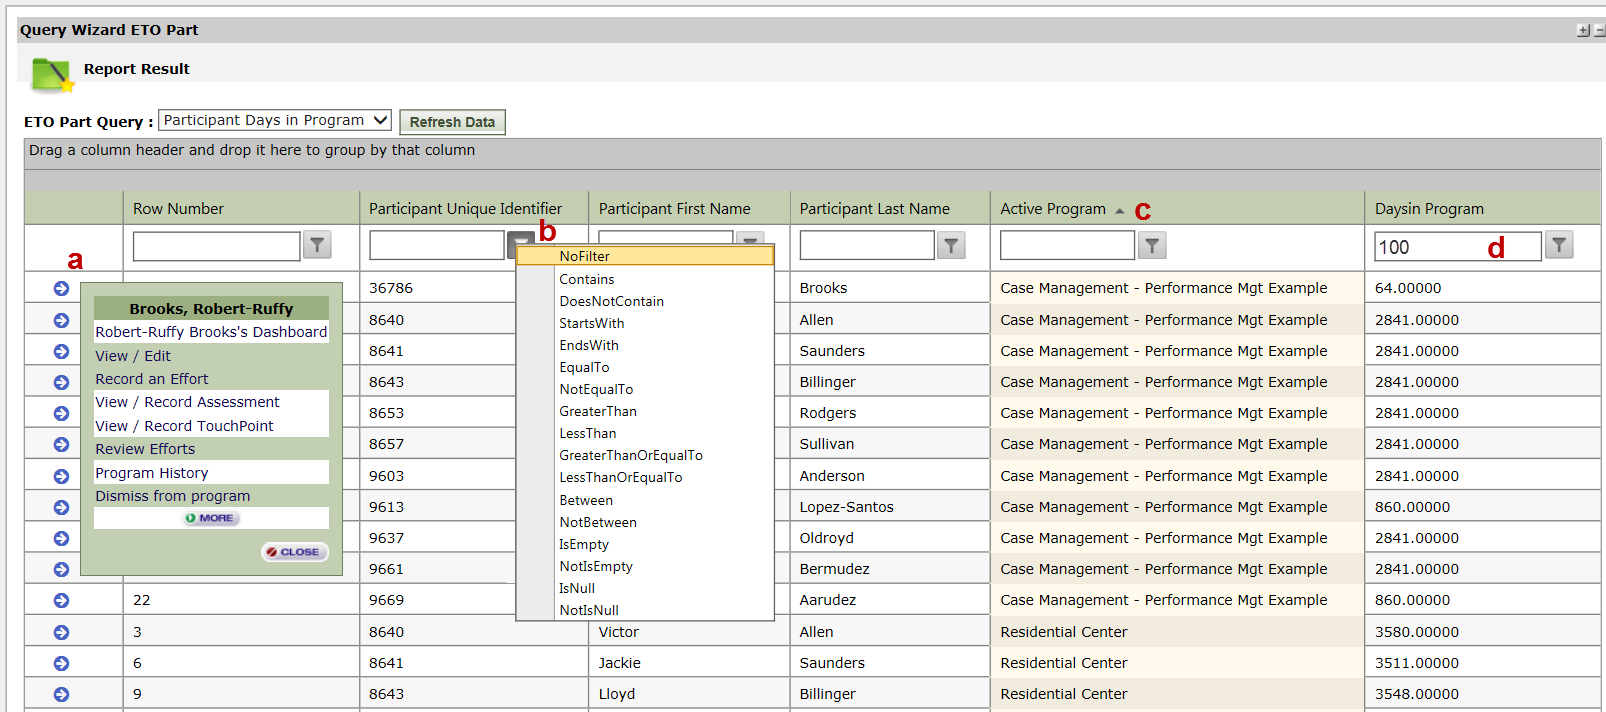
Task: Click the arrow icon for row 36786
Action: (x=61, y=288)
